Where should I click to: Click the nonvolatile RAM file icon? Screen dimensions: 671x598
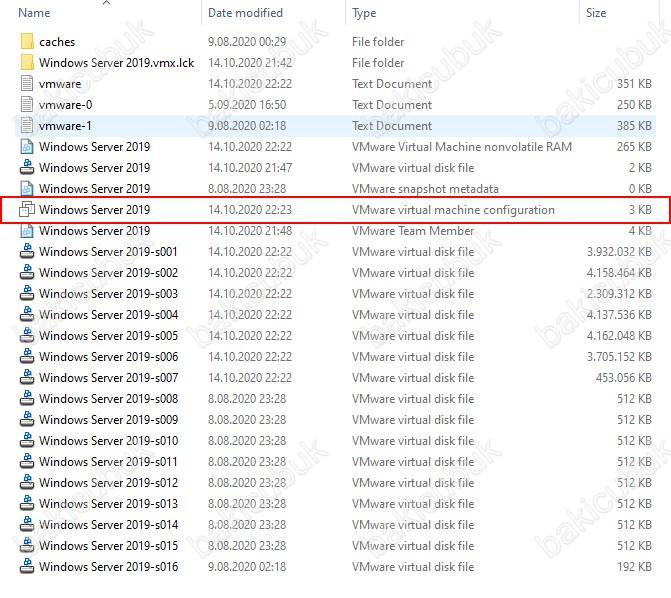click(27, 146)
